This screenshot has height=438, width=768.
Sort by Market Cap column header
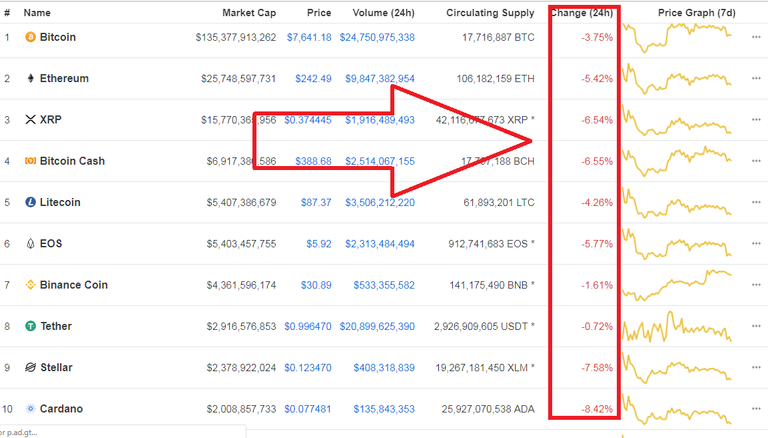249,13
